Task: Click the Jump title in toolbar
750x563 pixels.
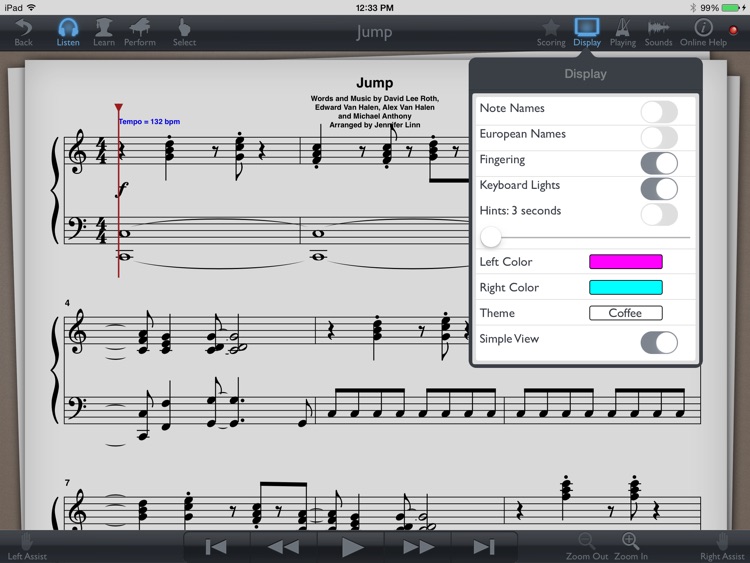Action: coord(374,32)
